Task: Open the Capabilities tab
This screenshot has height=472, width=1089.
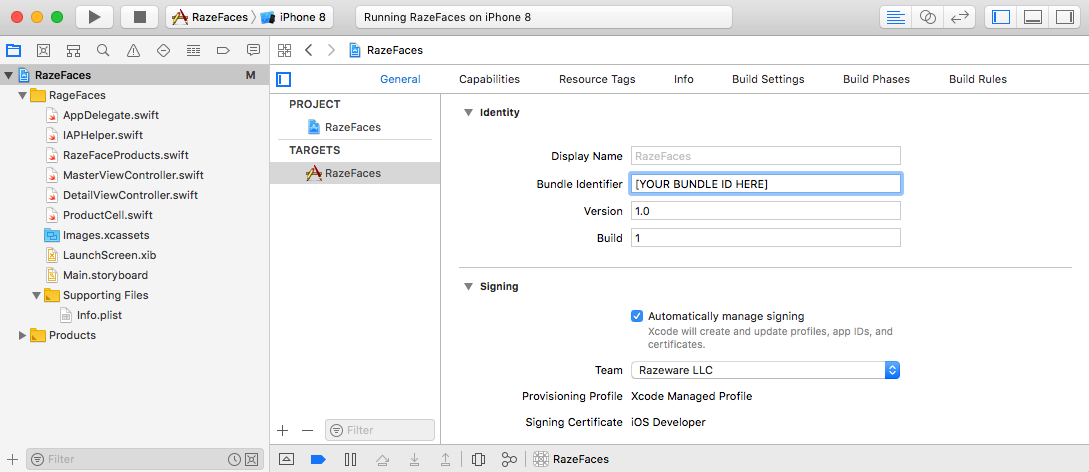Action: 489,79
